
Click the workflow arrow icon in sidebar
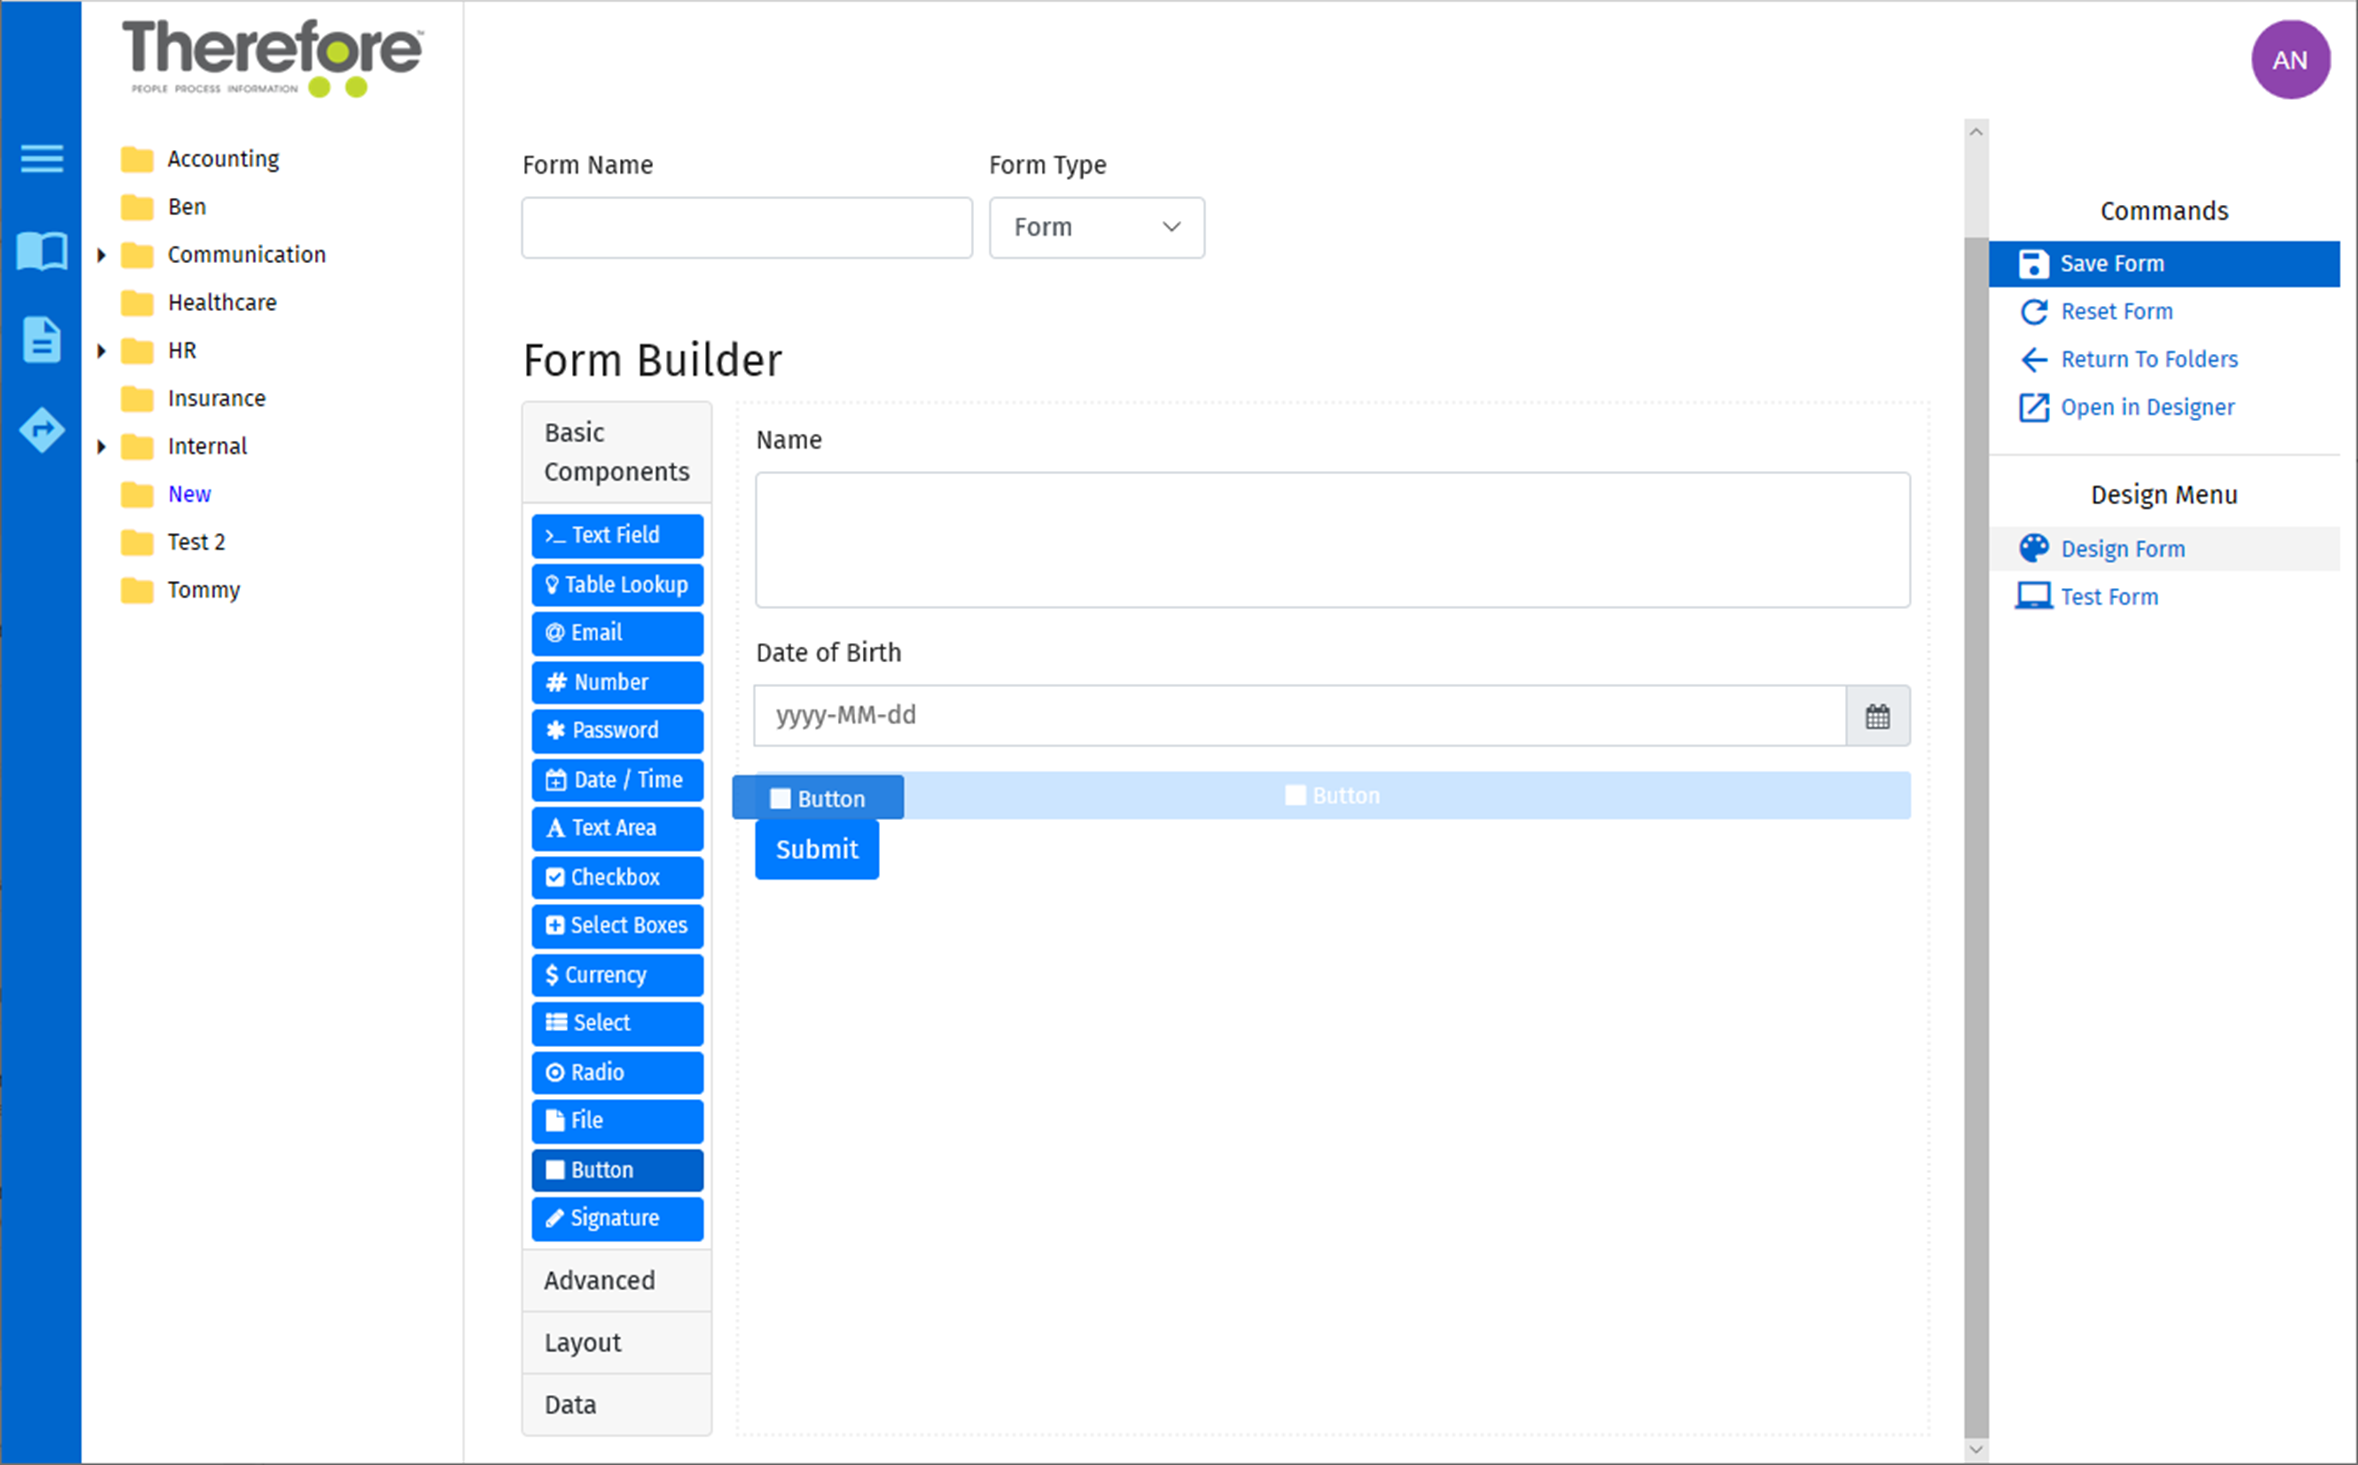pos(41,431)
